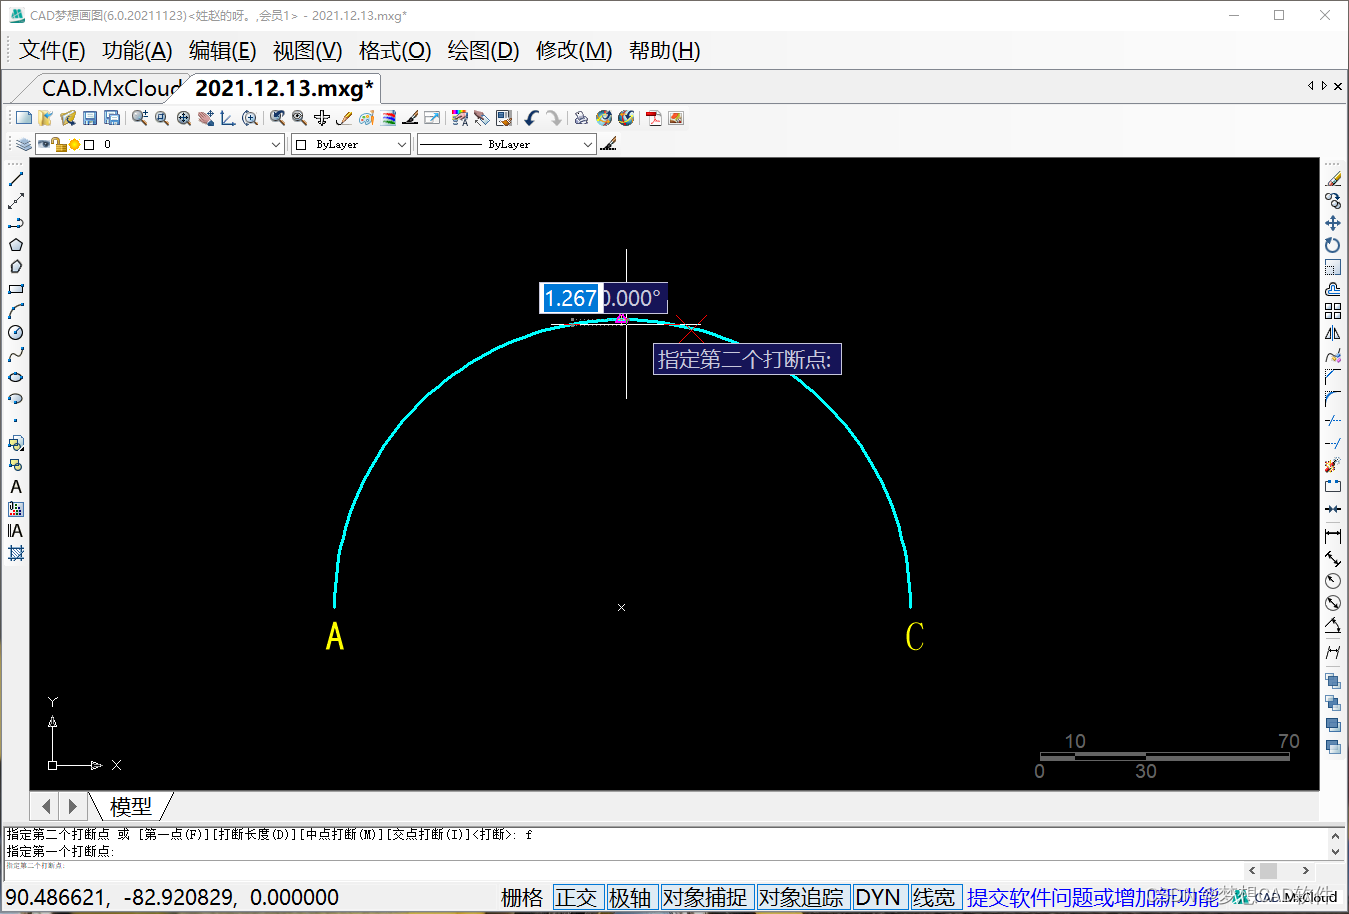This screenshot has width=1349, height=914.
Task: Select the Mirror tool
Action: click(x=1333, y=333)
